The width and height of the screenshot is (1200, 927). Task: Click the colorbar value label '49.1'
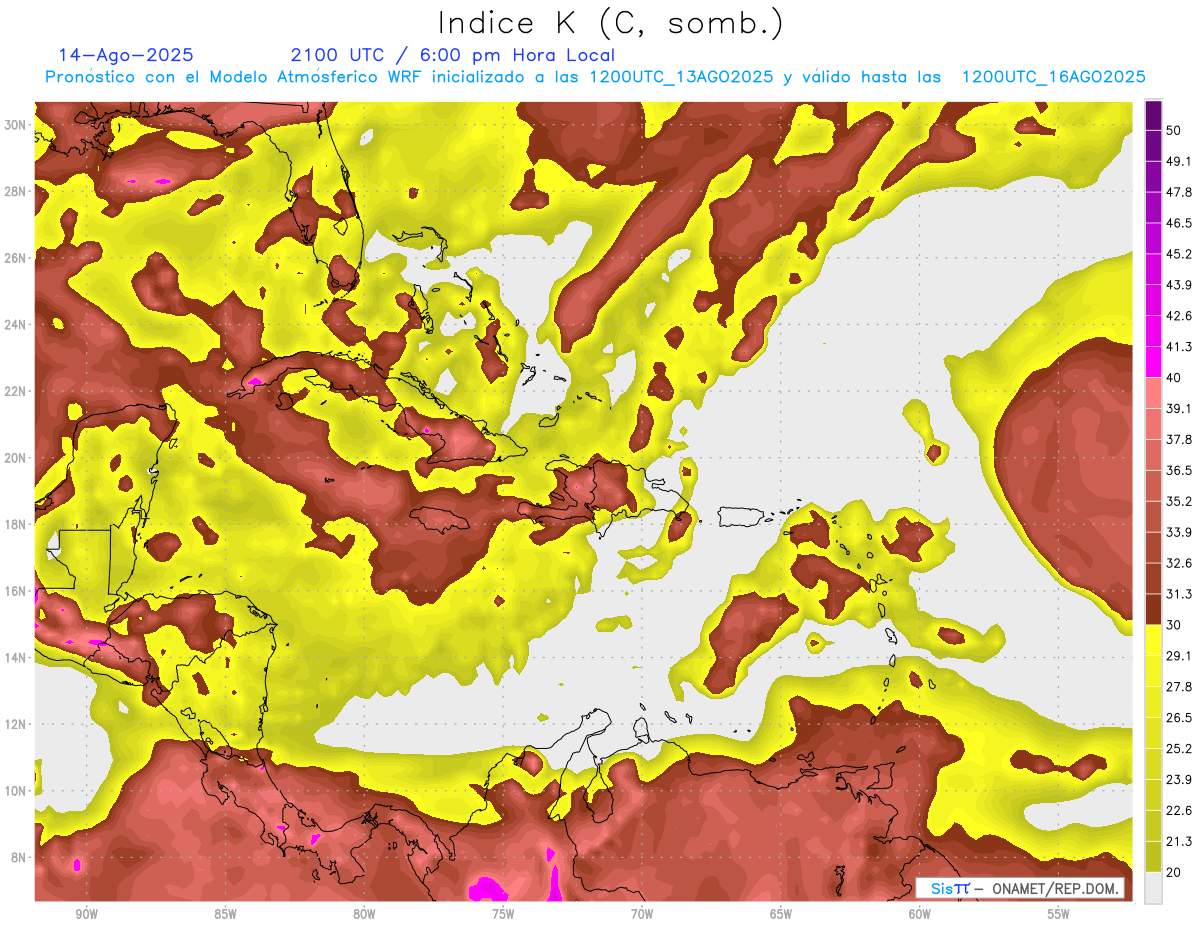(1178, 161)
